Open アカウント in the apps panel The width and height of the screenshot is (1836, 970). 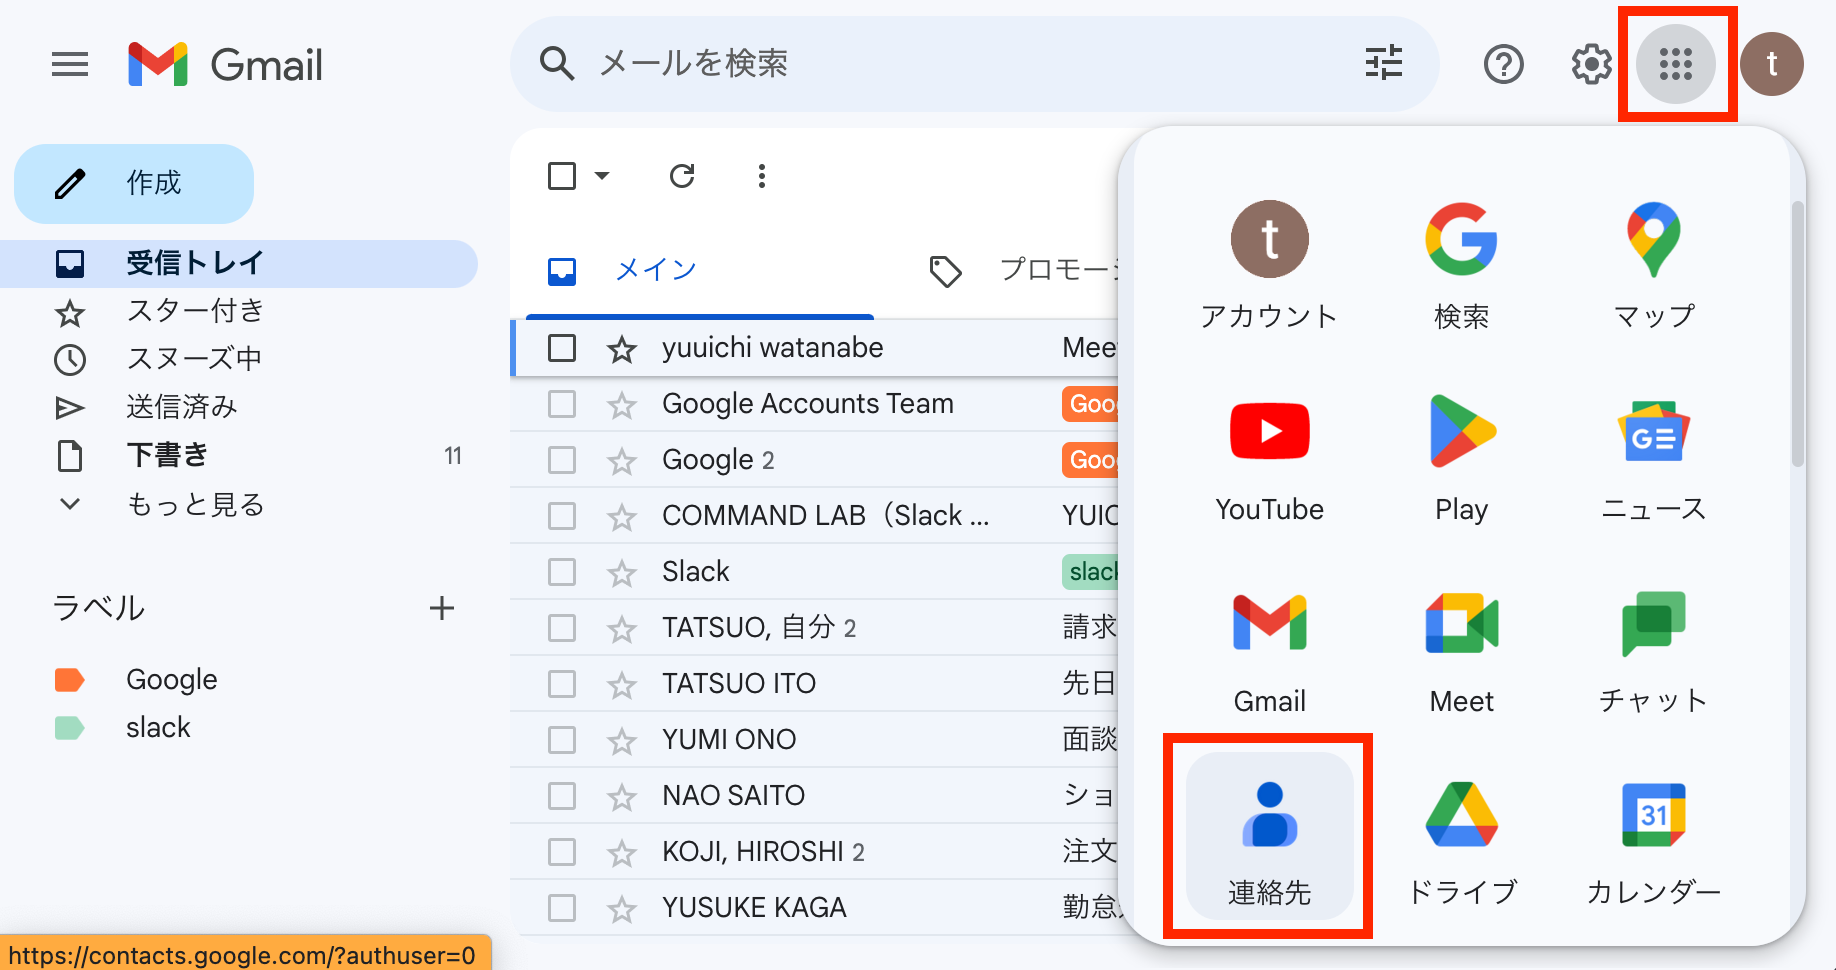pos(1269,264)
